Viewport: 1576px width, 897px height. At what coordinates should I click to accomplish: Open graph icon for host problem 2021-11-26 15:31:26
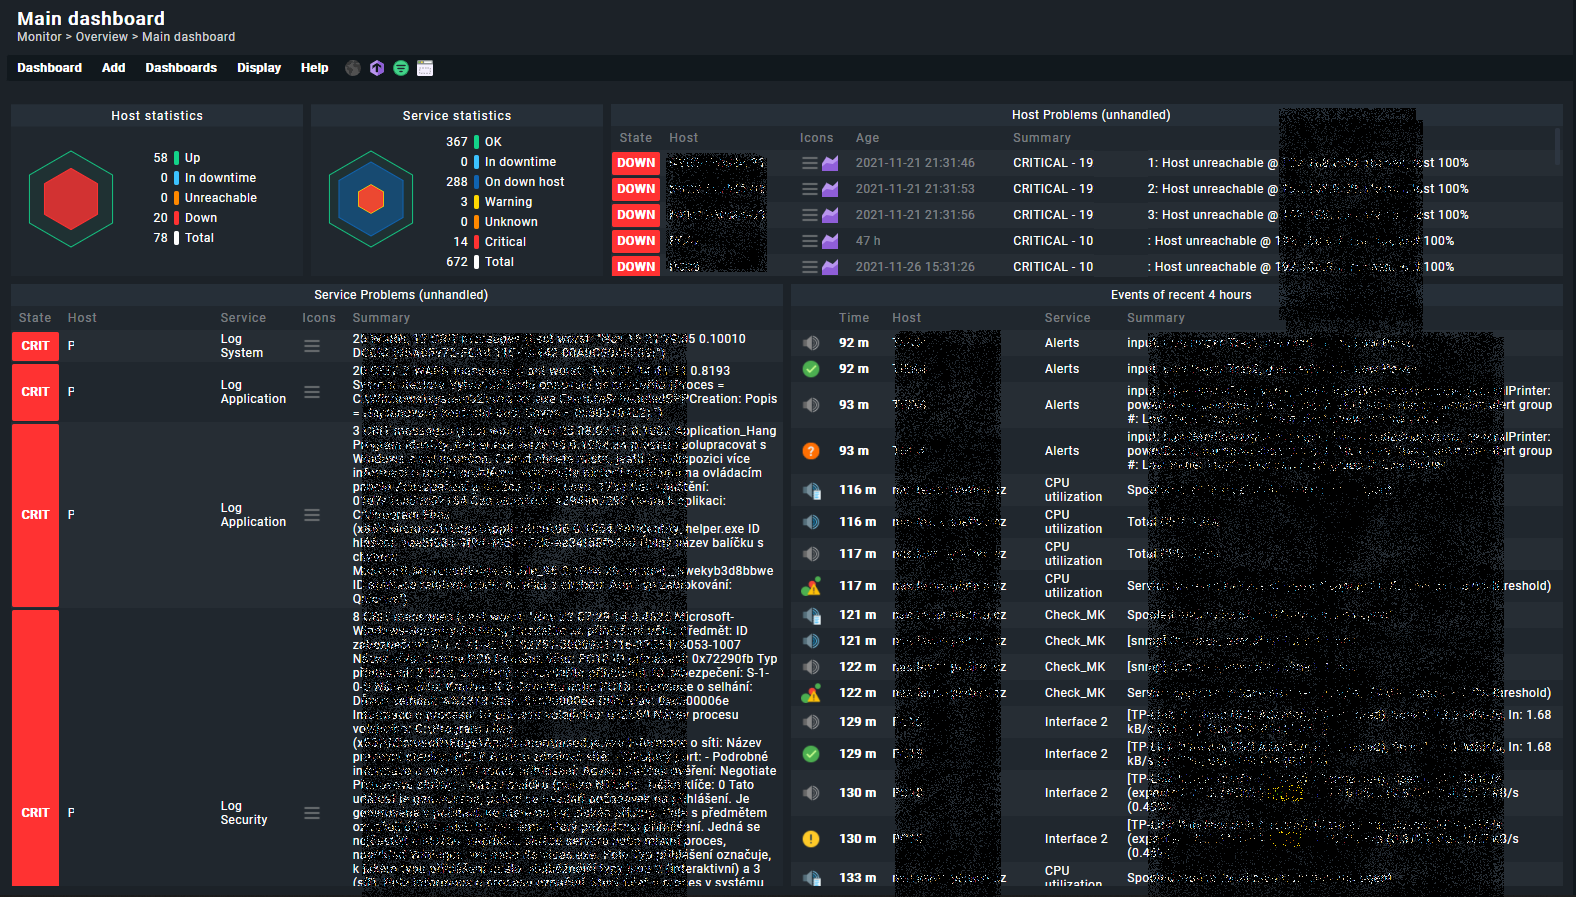(x=830, y=267)
